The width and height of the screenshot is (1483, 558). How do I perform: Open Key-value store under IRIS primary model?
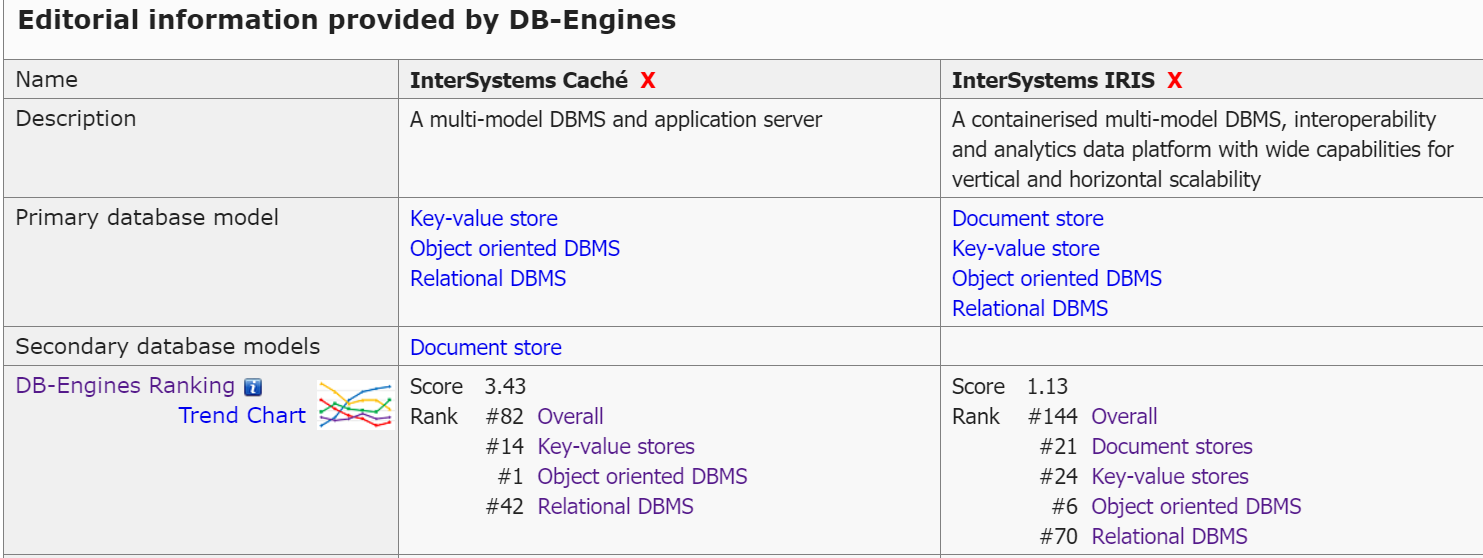[1026, 249]
